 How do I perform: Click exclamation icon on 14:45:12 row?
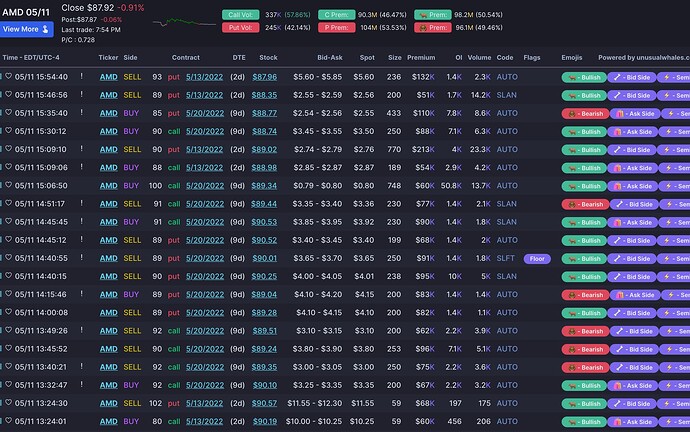[x=81, y=239]
